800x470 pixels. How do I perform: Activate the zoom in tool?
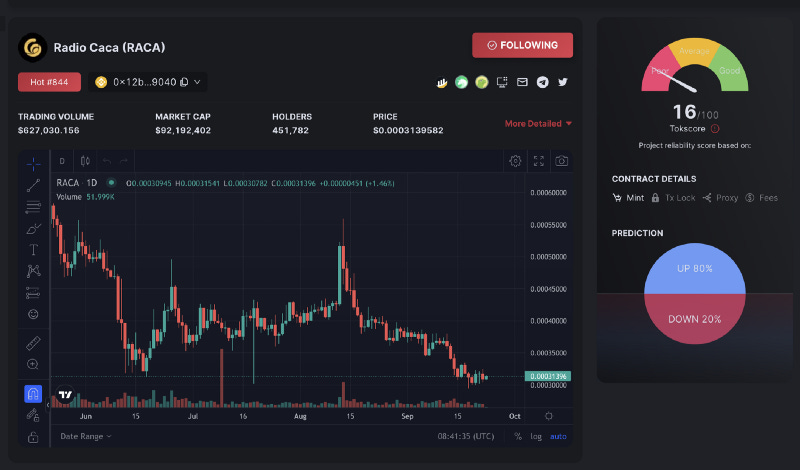pyautogui.click(x=33, y=364)
